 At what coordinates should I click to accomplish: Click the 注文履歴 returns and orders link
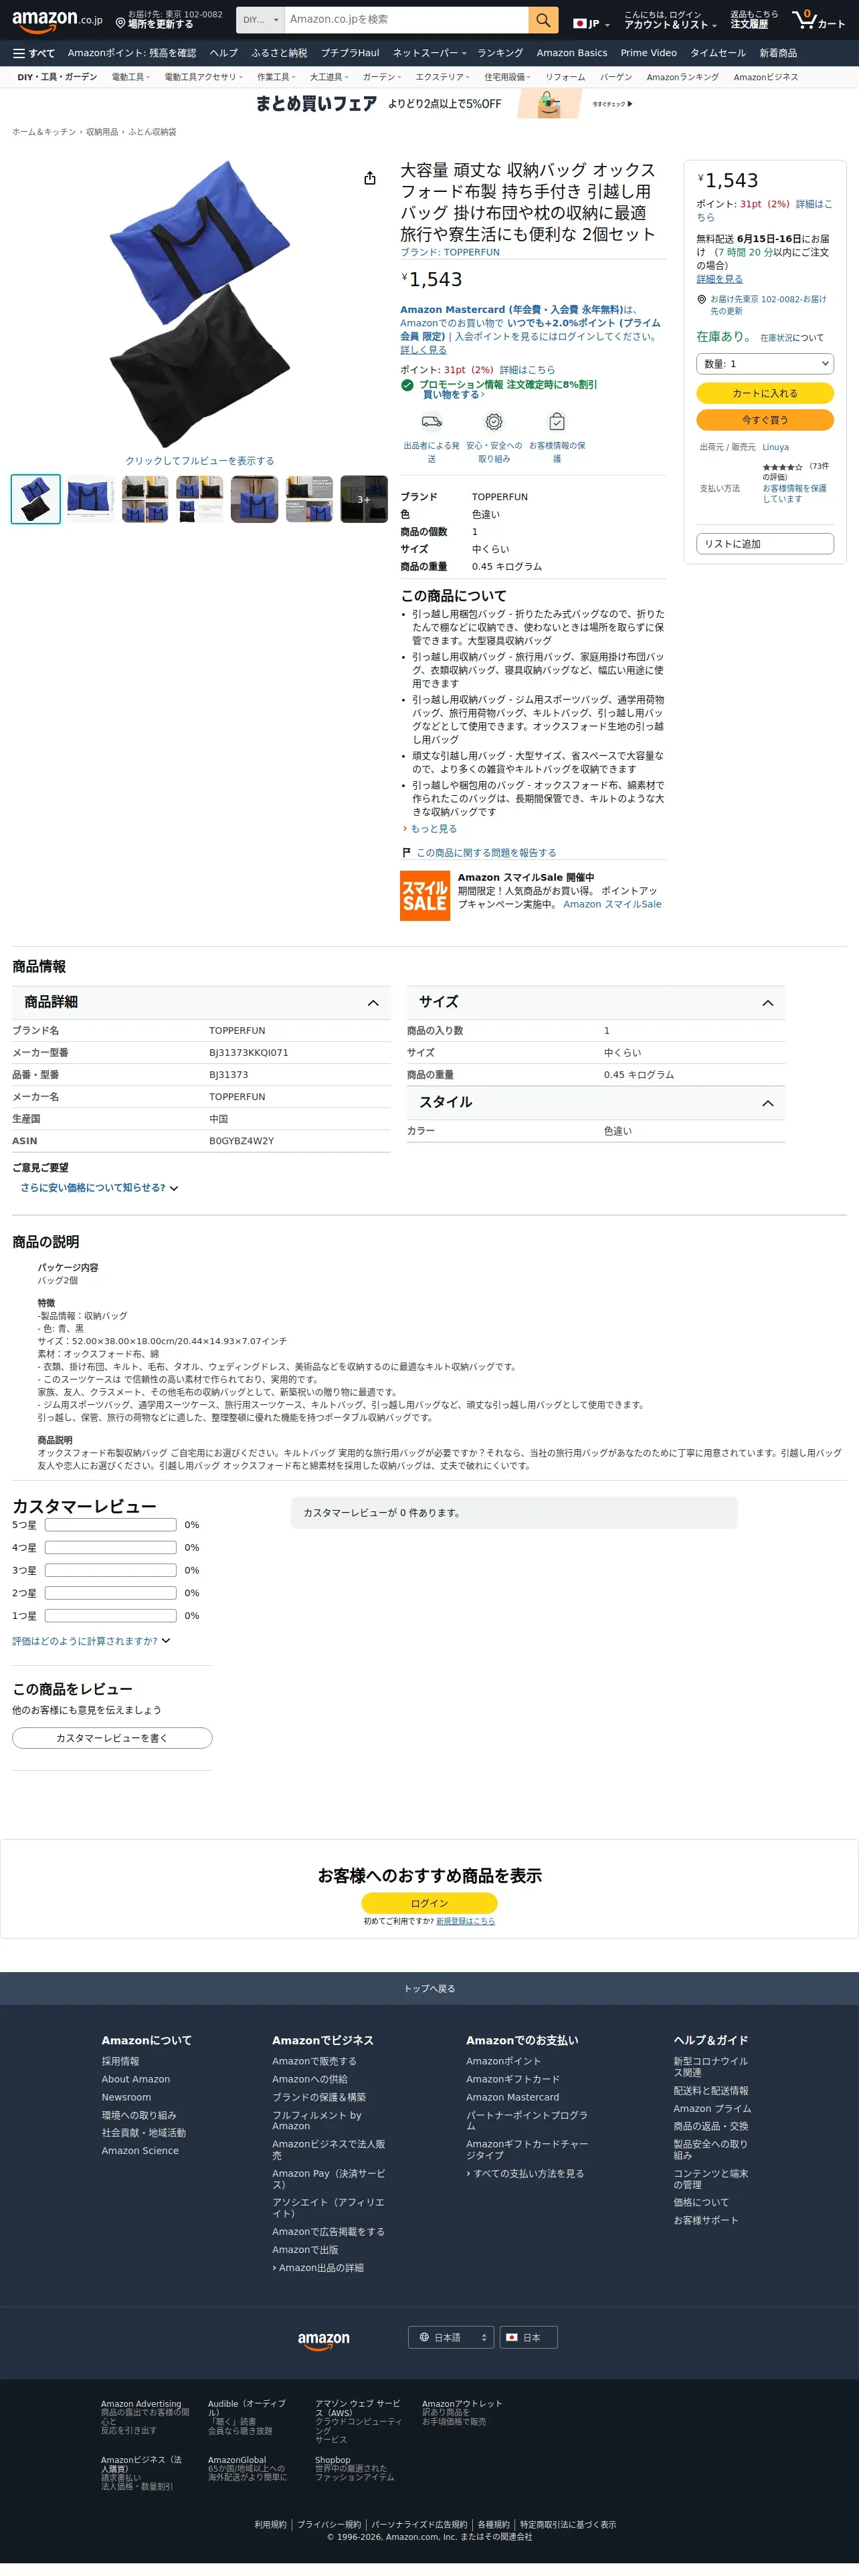[754, 20]
